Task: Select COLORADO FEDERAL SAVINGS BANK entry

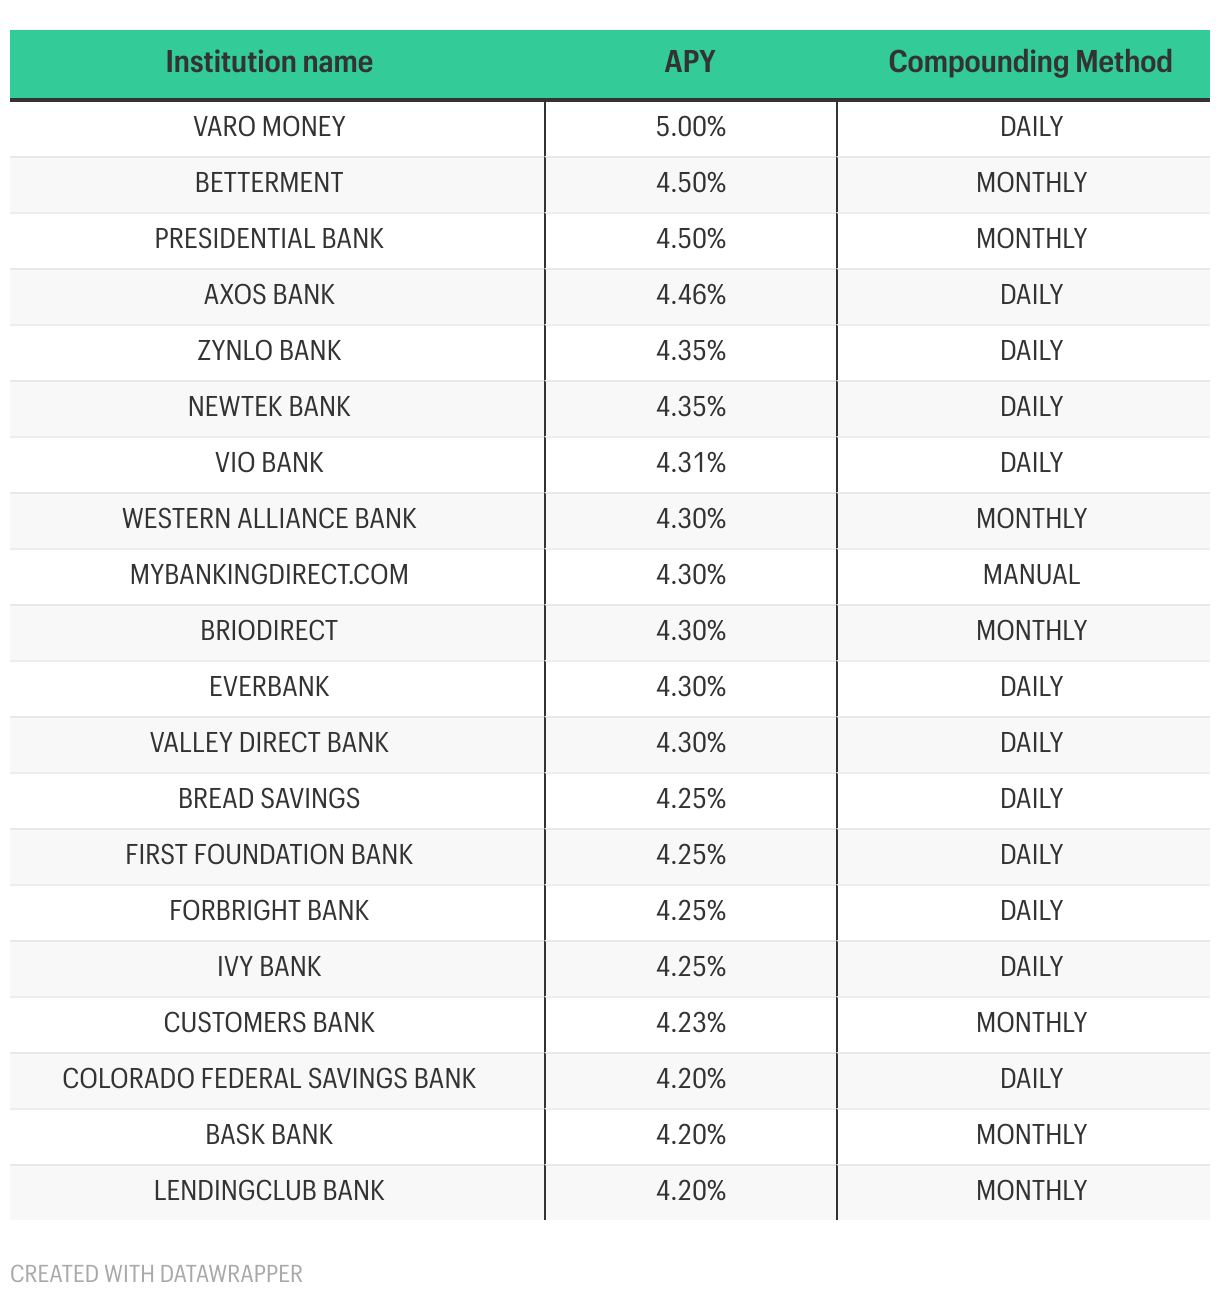Action: point(269,1079)
